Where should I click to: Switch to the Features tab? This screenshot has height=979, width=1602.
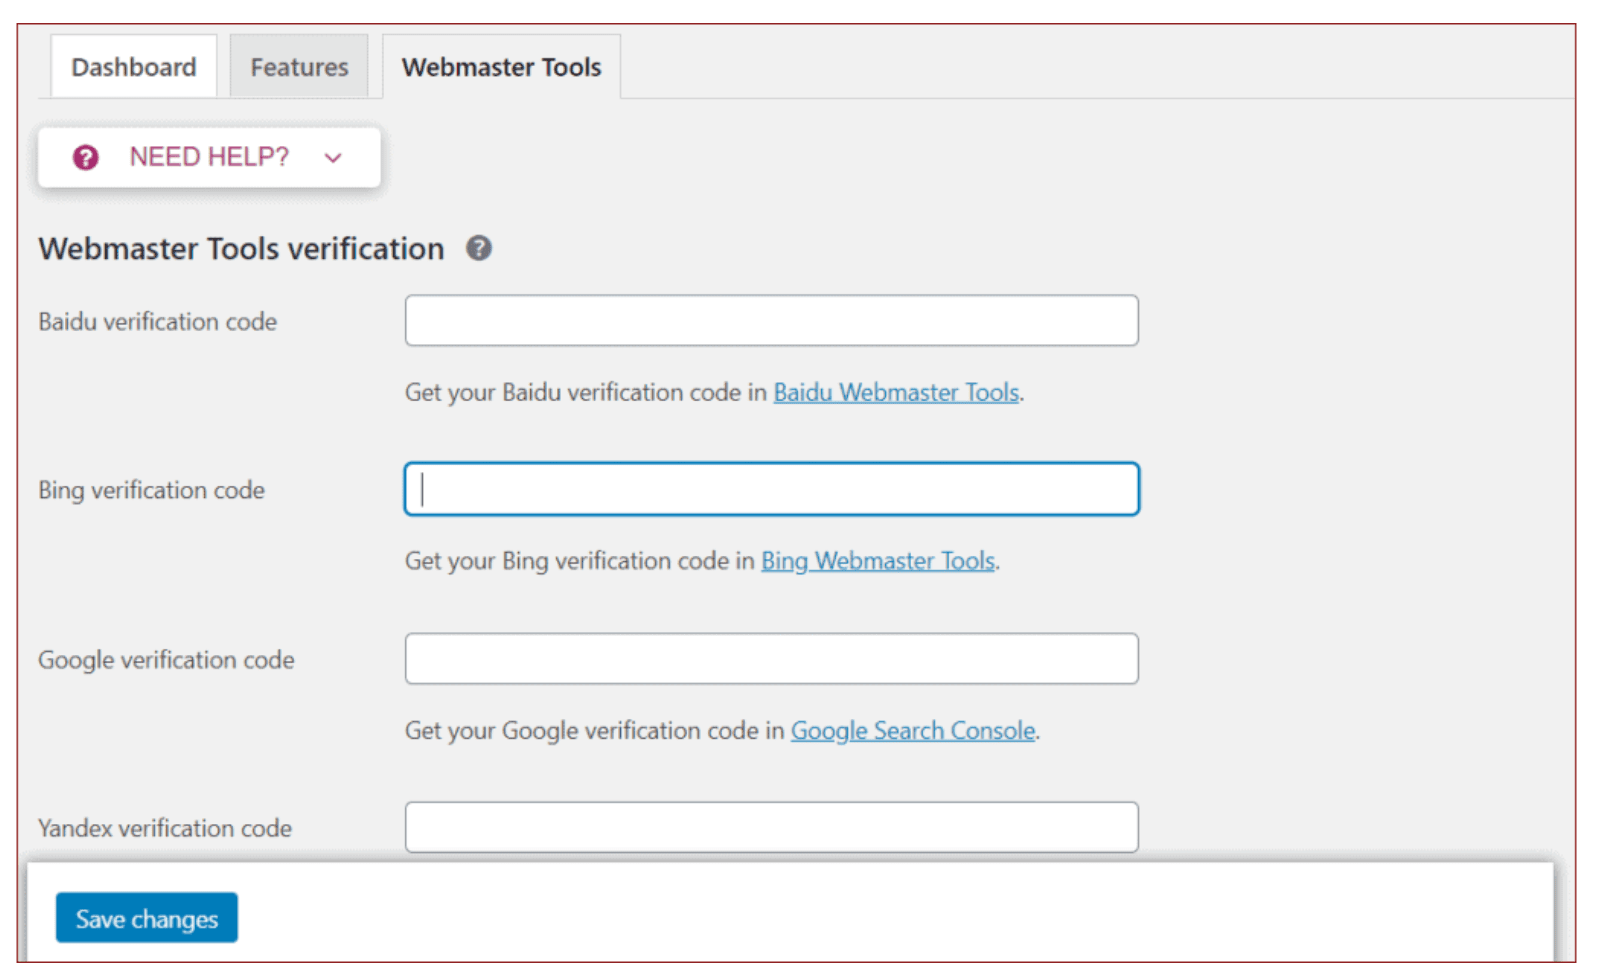(299, 67)
